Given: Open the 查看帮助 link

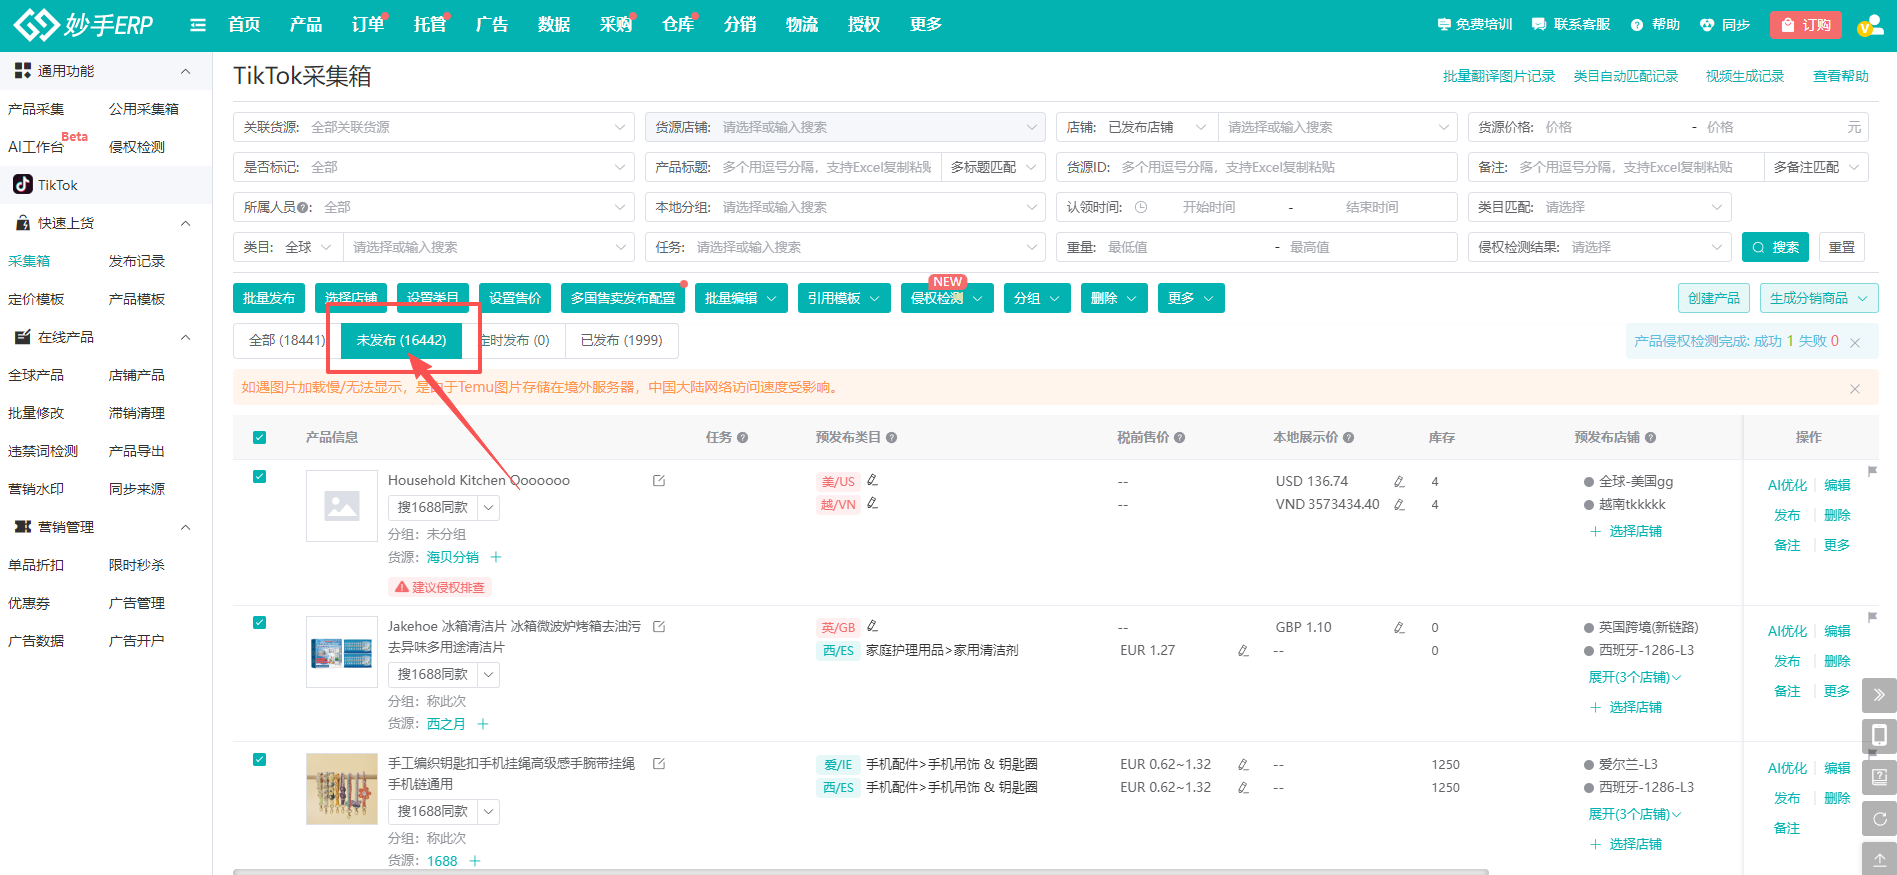Looking at the screenshot, I should click(1840, 76).
